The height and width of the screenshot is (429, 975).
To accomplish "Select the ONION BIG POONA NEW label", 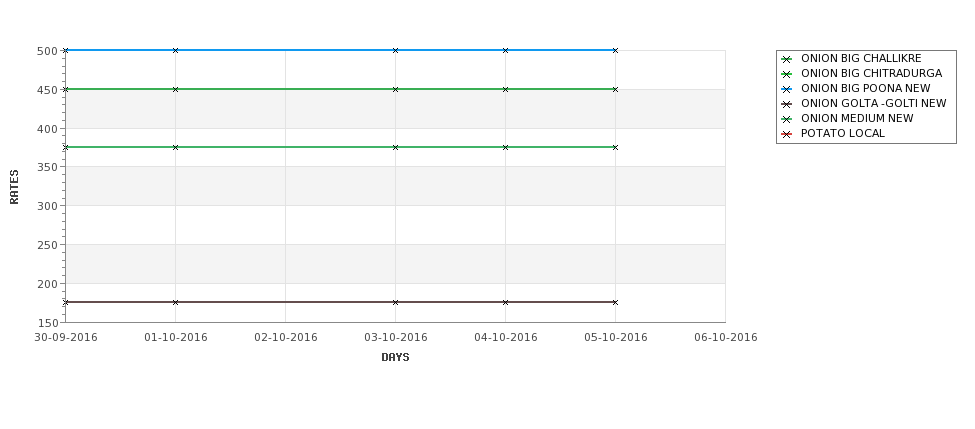I will 866,89.
